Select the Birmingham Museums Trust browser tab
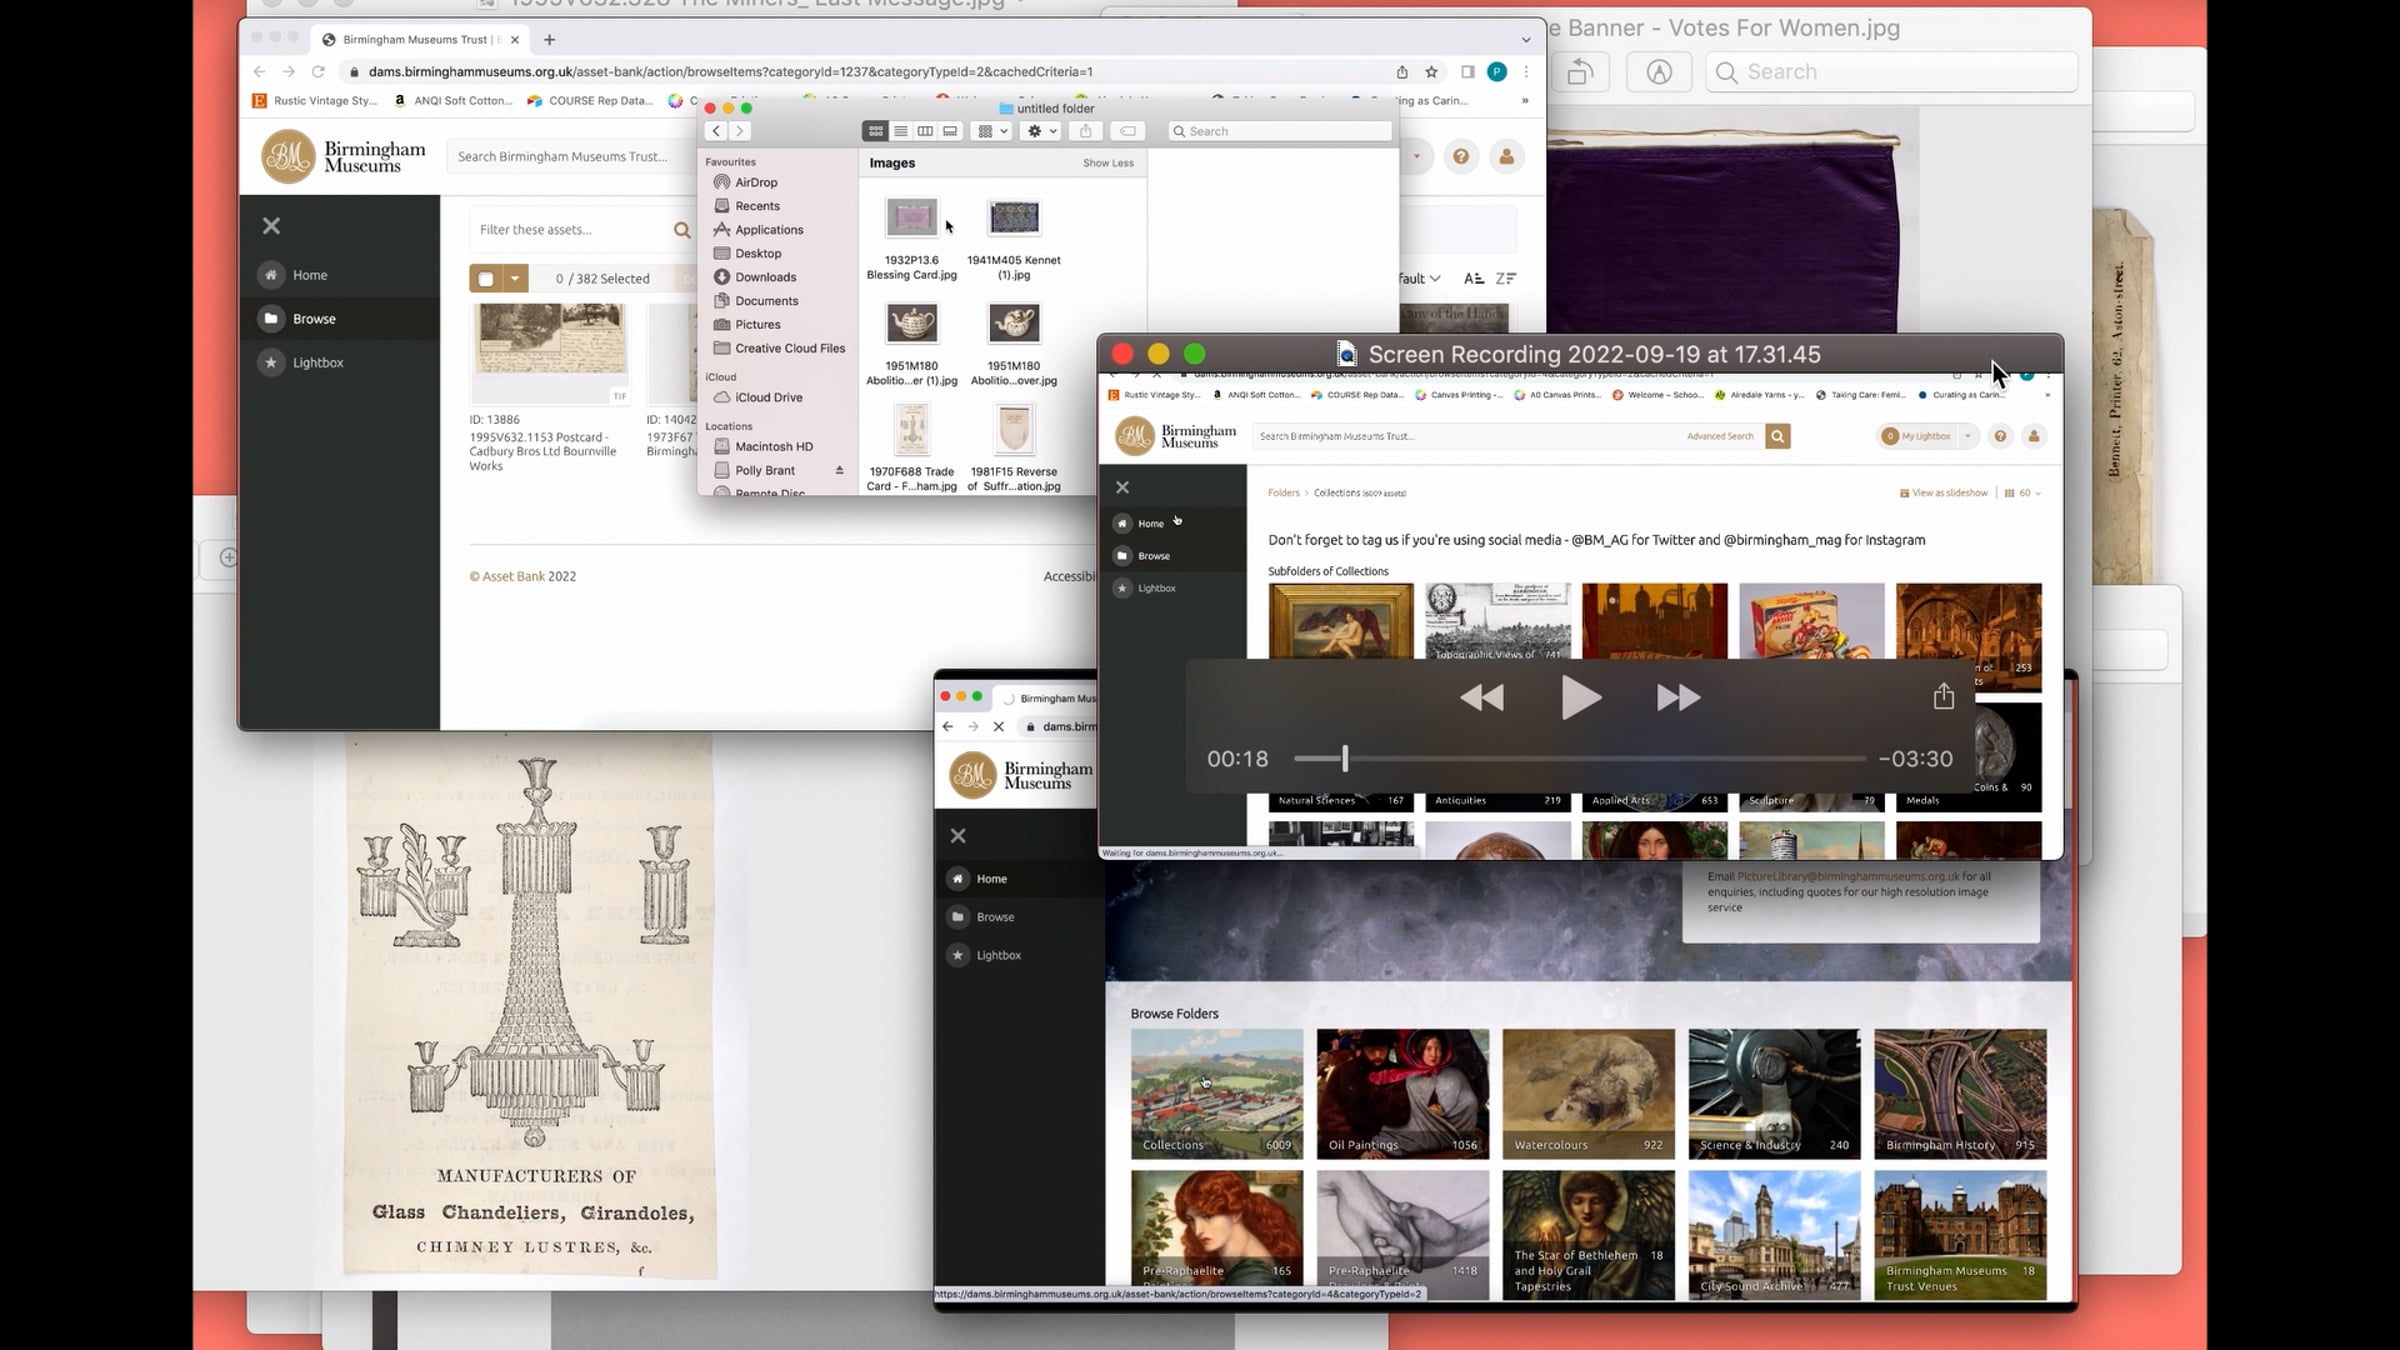Viewport: 2400px width, 1350px height. tap(420, 39)
